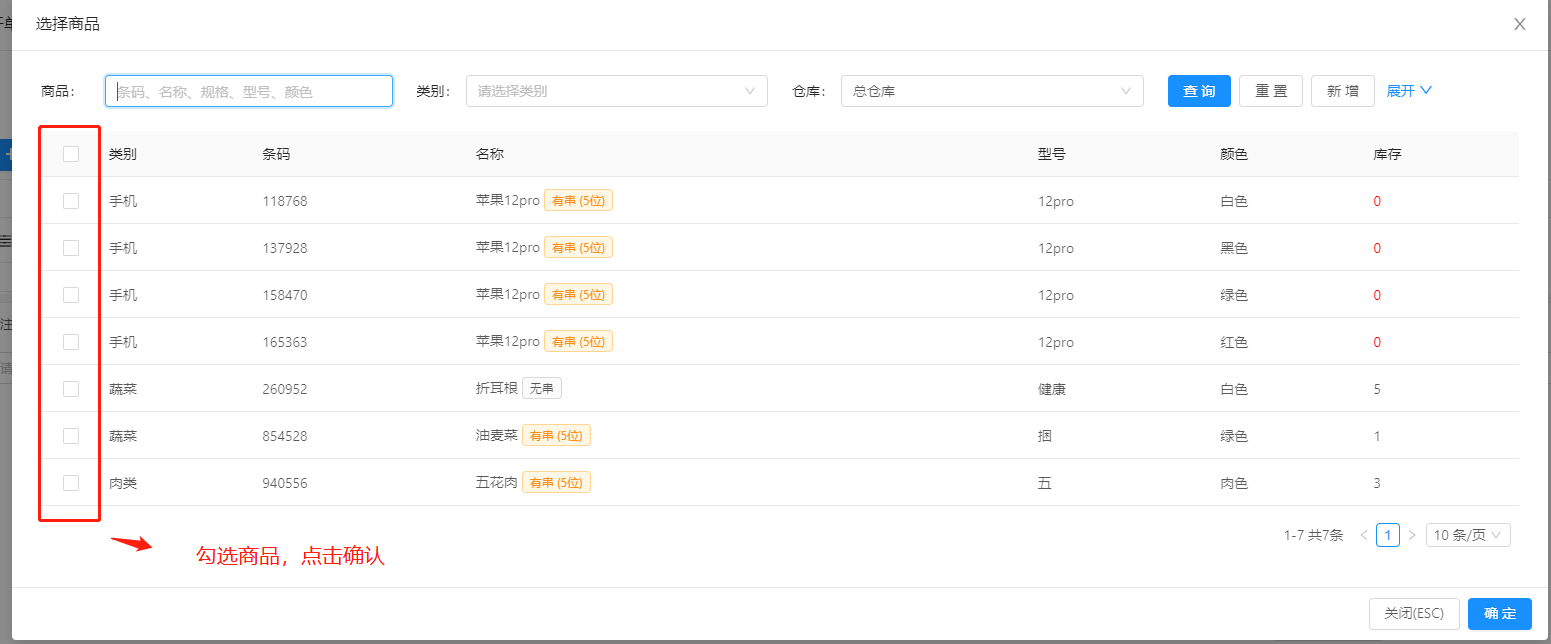Click the 新增 add button

click(x=1343, y=91)
